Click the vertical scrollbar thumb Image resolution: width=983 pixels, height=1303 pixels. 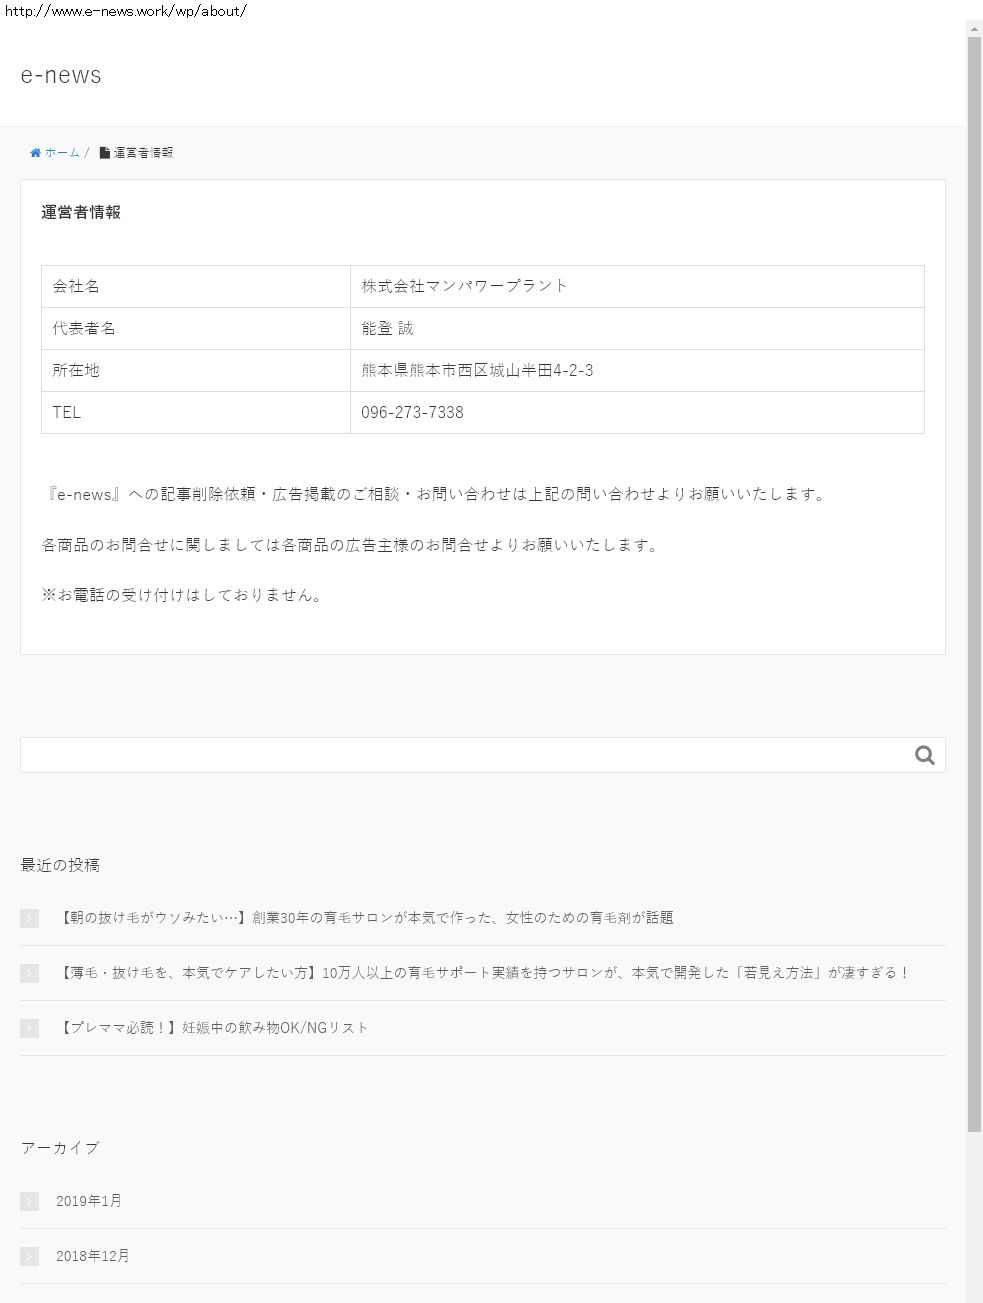(974, 585)
